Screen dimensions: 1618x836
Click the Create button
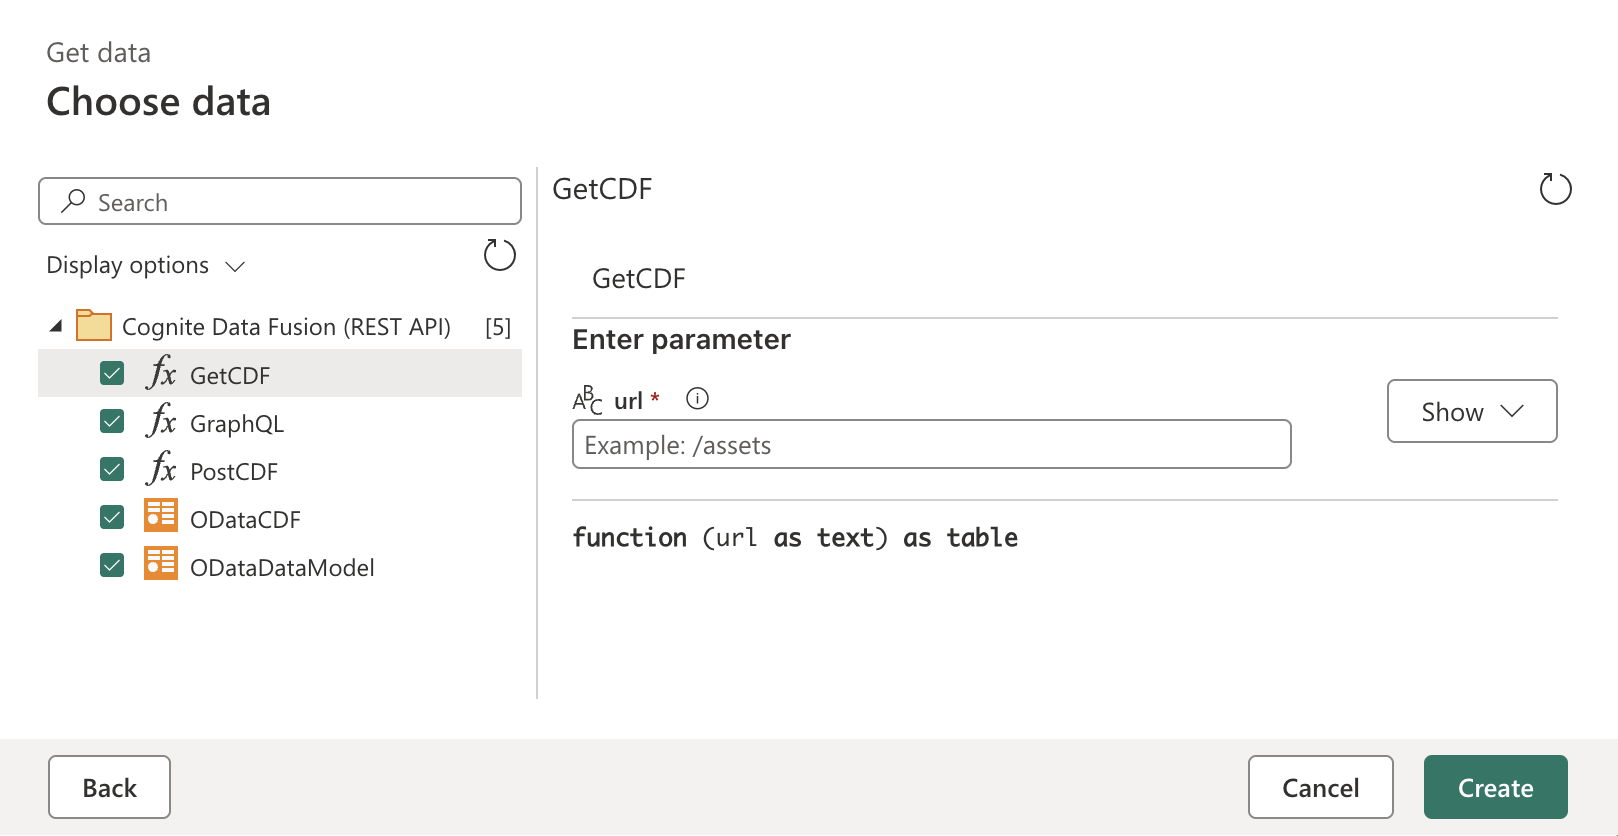coord(1495,787)
